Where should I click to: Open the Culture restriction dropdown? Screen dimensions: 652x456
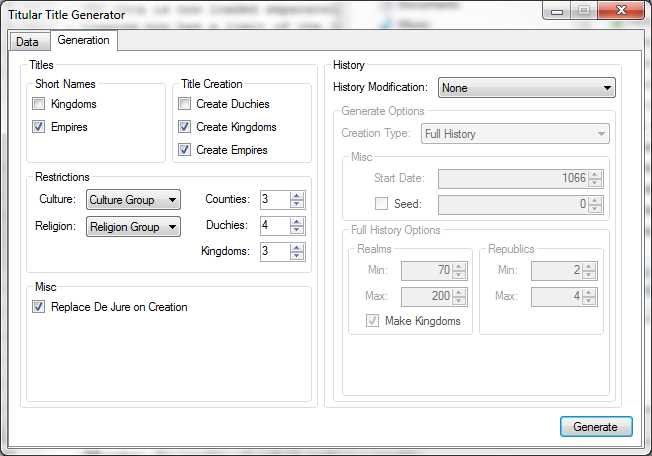133,200
